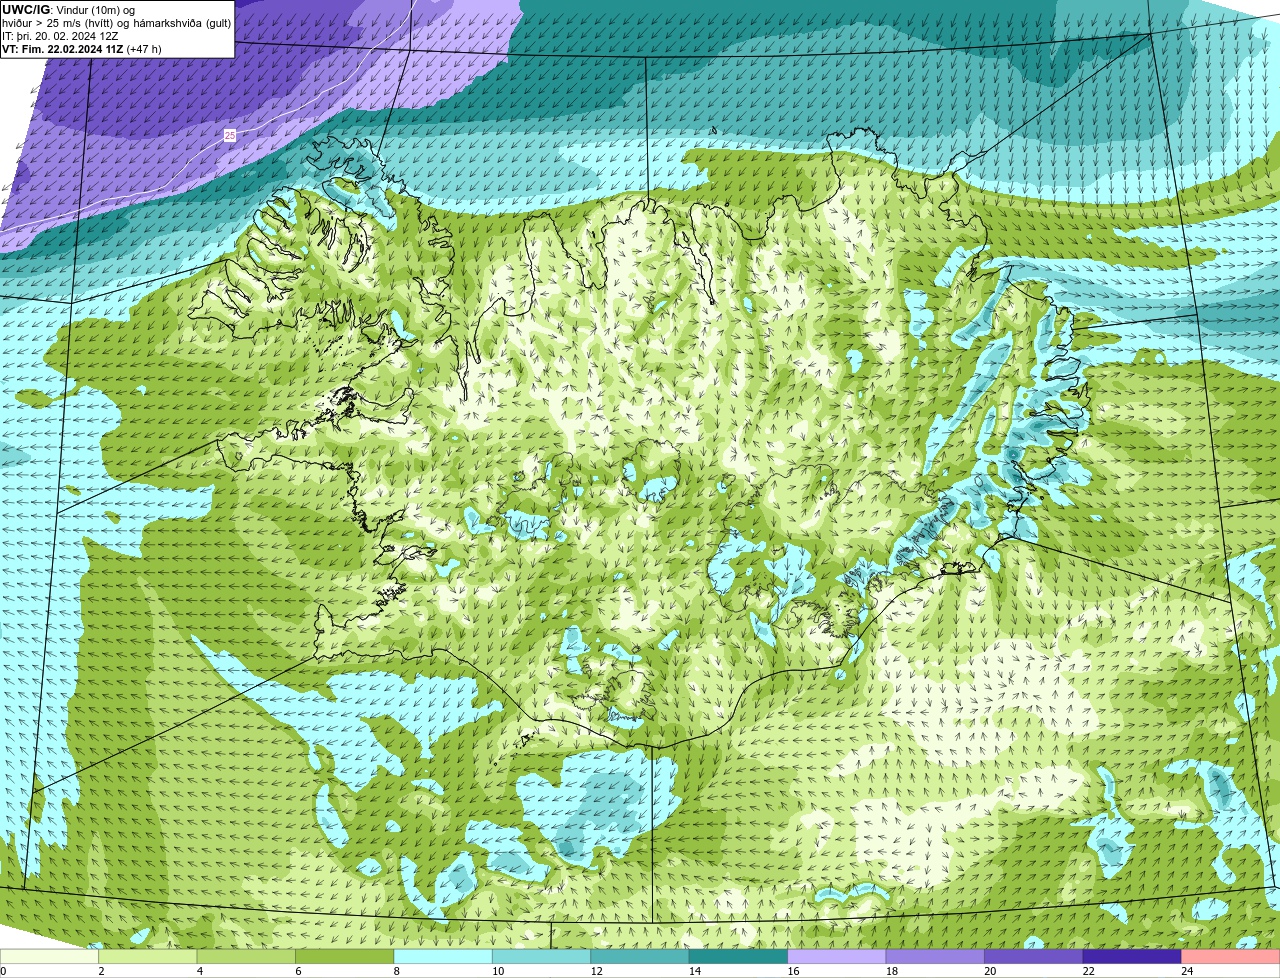Click the legend scale value '20'
Screen dimensions: 1280x978
point(990,970)
